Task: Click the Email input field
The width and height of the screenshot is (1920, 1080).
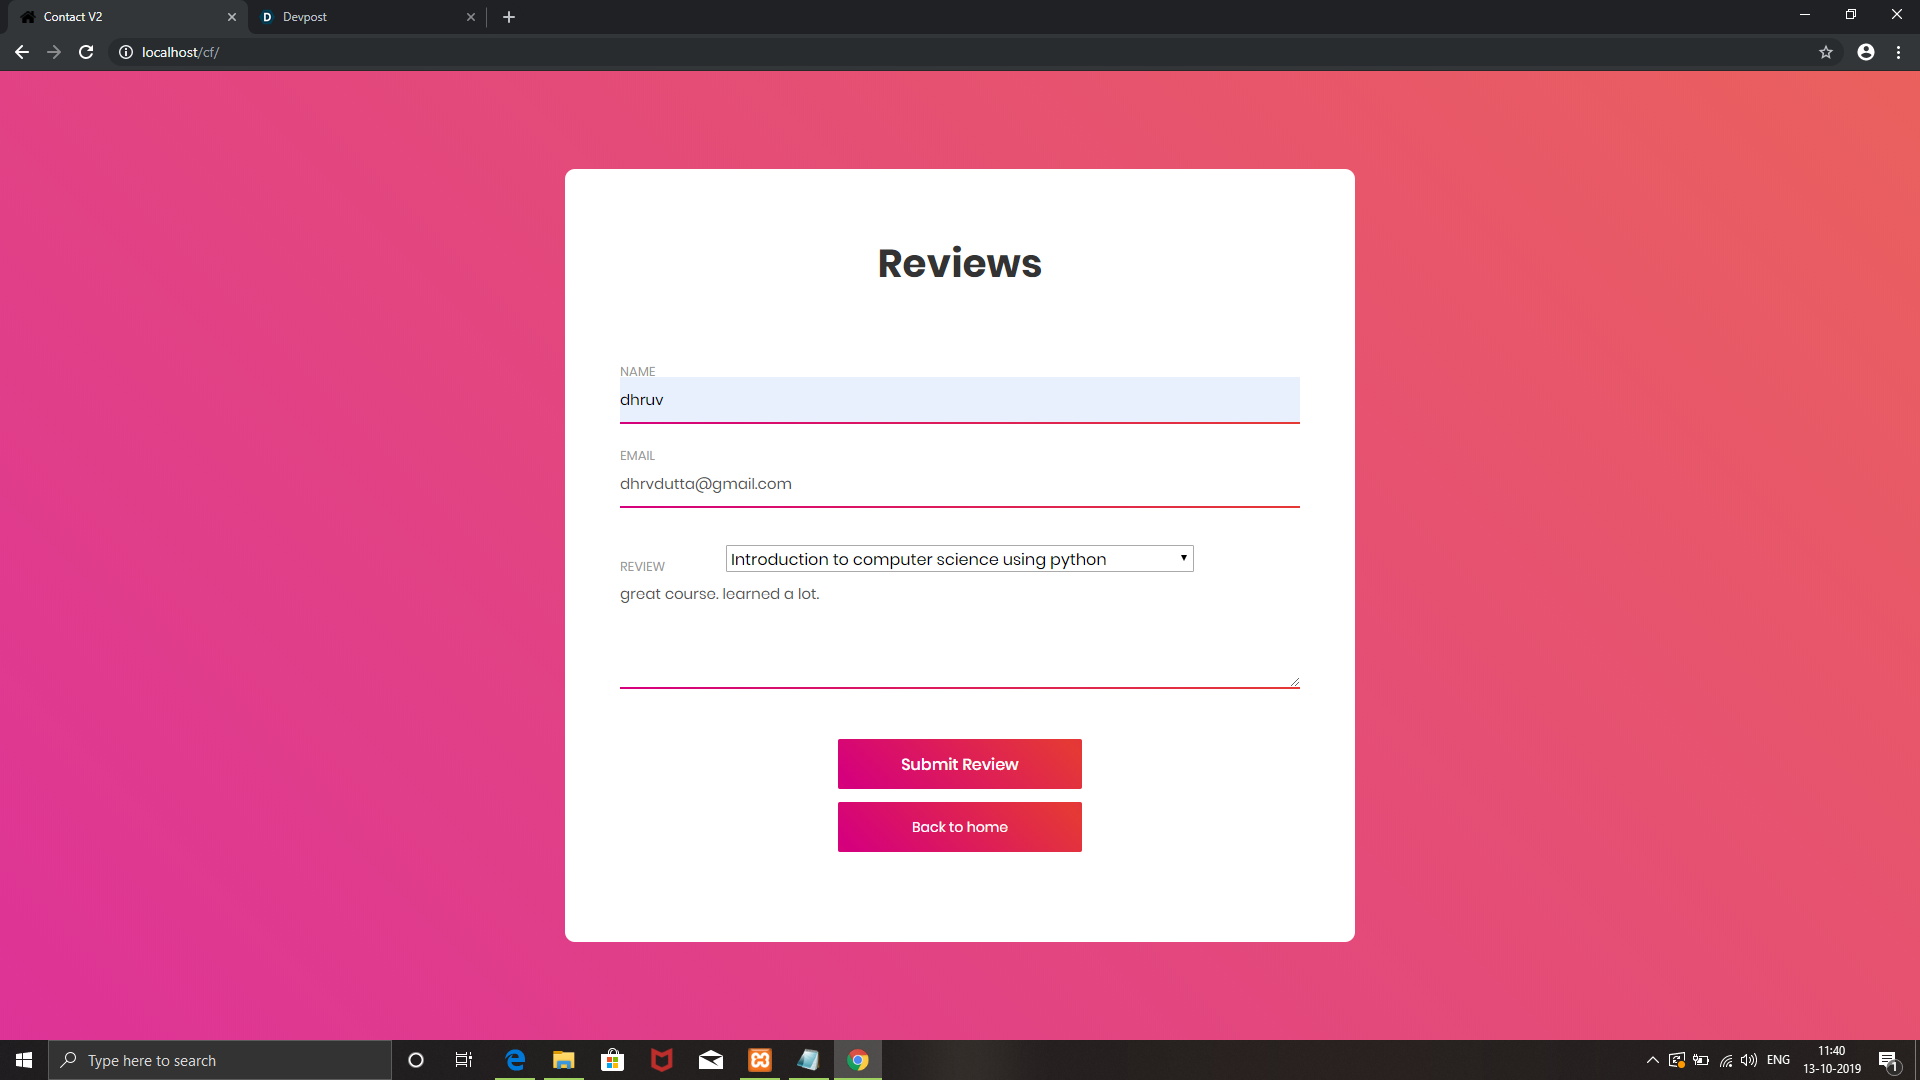Action: [x=959, y=484]
